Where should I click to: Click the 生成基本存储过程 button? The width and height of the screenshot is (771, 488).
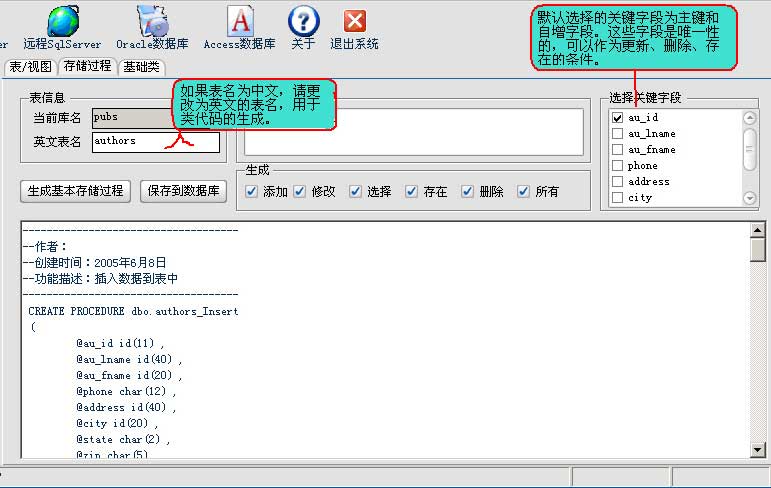pos(76,190)
